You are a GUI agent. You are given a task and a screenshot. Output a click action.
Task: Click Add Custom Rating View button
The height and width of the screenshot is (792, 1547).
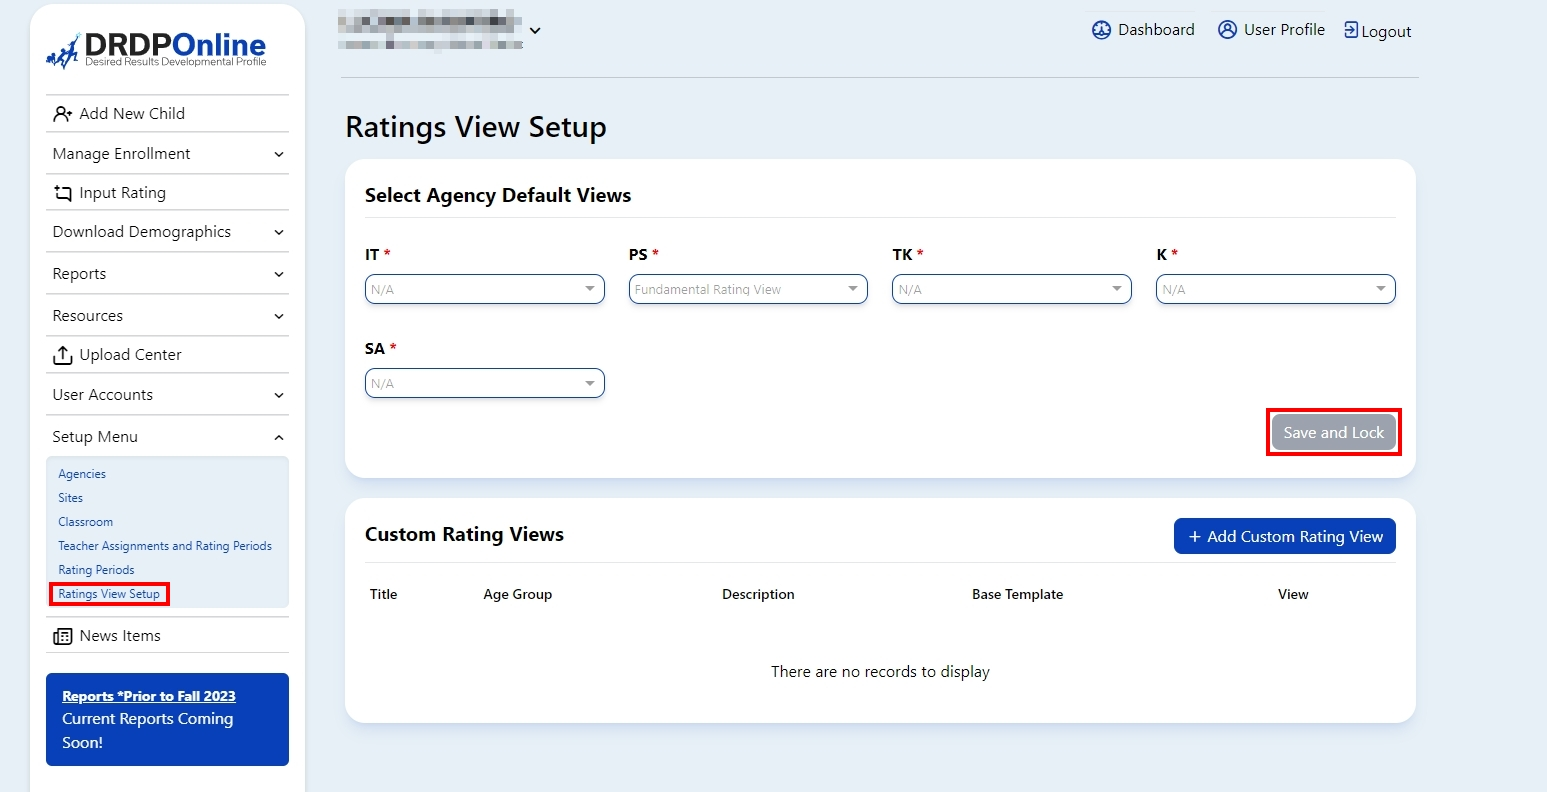tap(1284, 536)
